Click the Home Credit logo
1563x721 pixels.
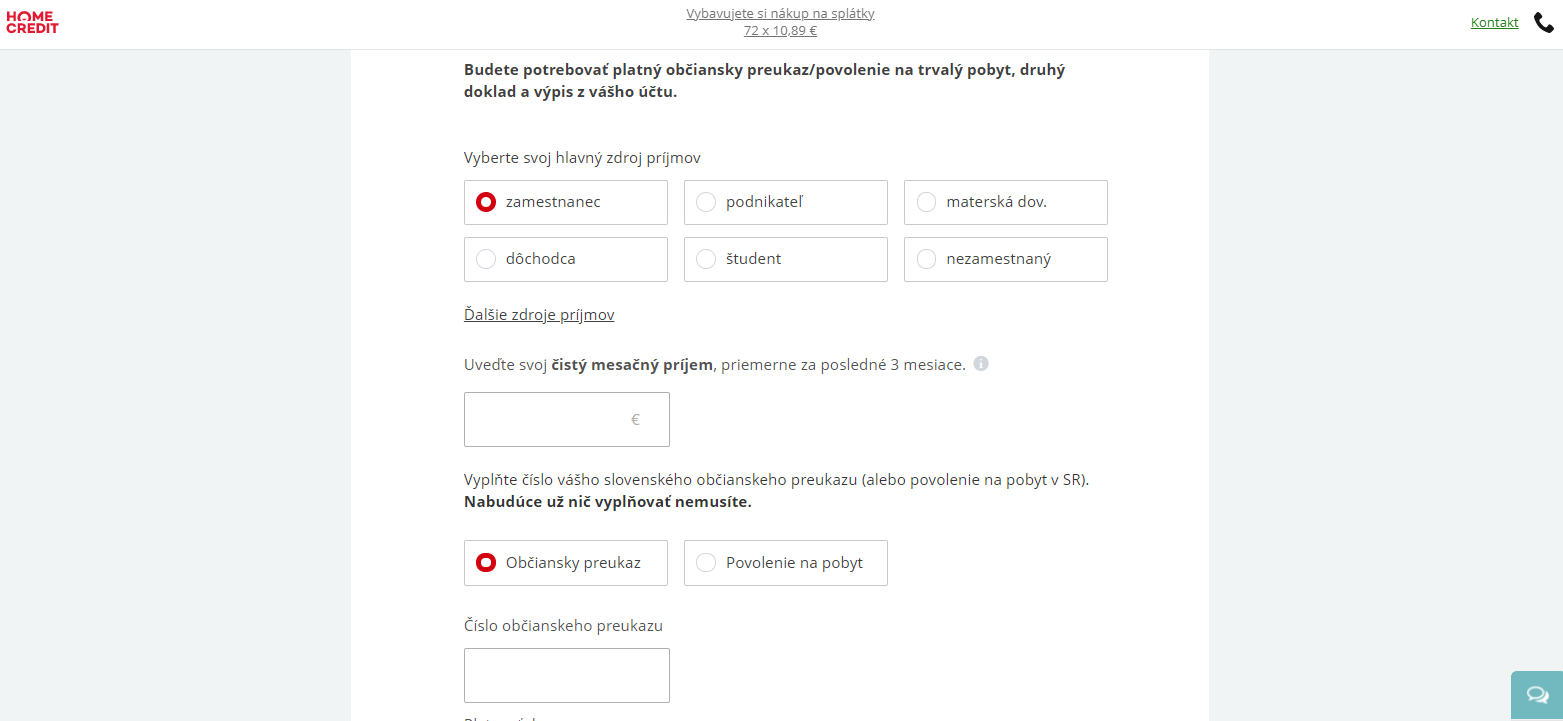click(33, 22)
